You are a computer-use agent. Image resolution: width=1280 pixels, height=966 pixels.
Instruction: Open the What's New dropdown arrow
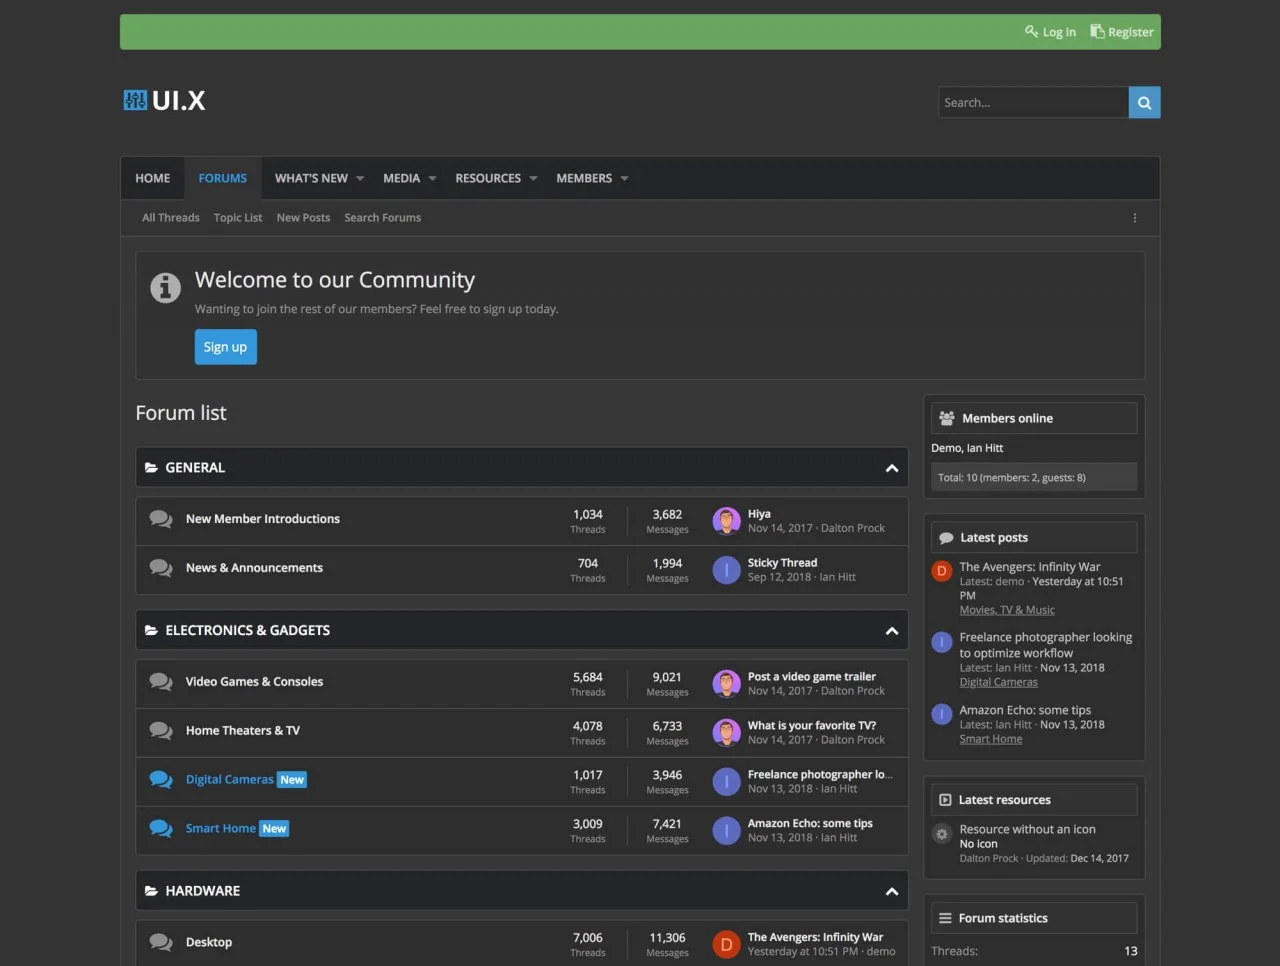click(360, 179)
